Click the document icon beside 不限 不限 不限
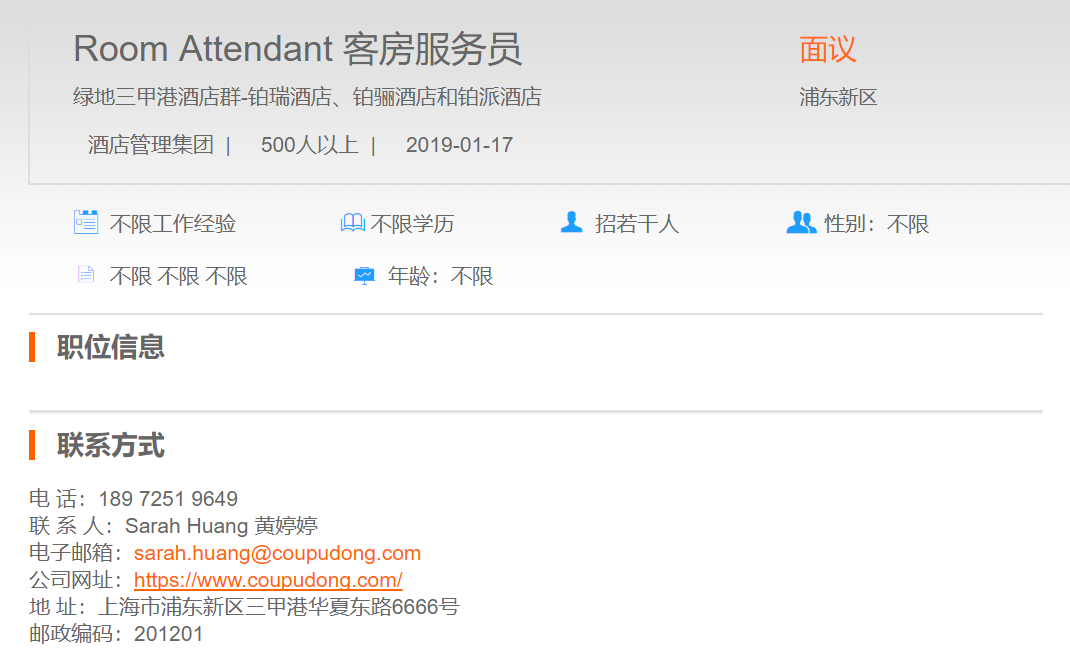The image size is (1070, 663). (86, 275)
